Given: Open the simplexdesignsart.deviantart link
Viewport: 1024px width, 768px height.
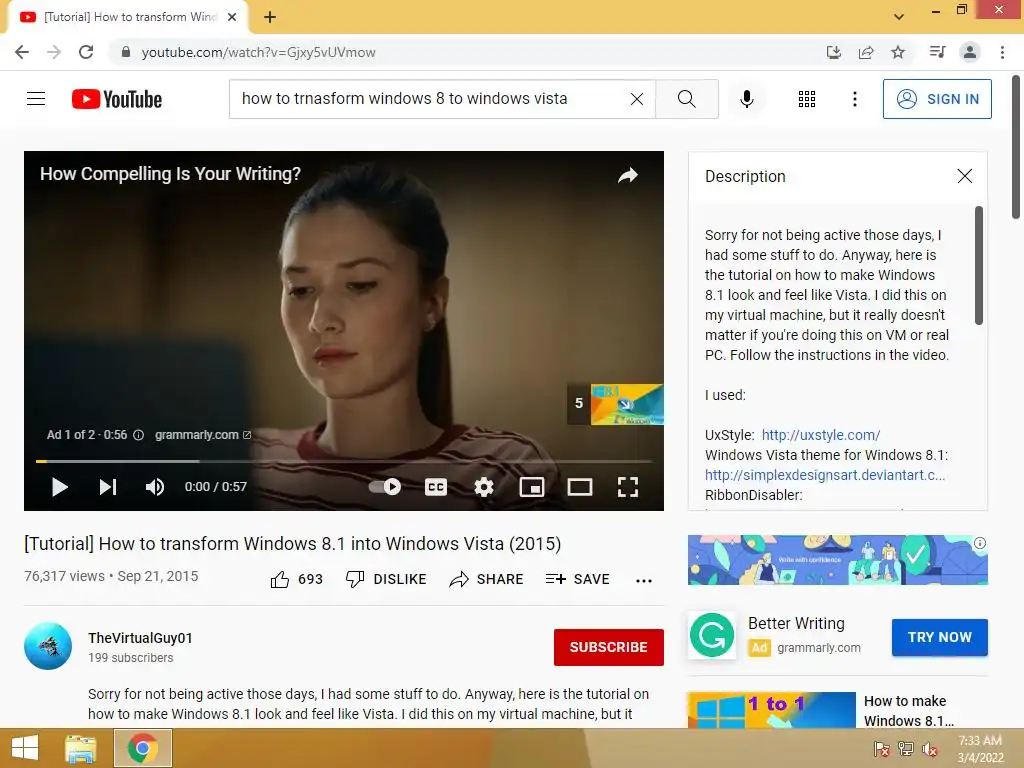Looking at the screenshot, I should [824, 475].
